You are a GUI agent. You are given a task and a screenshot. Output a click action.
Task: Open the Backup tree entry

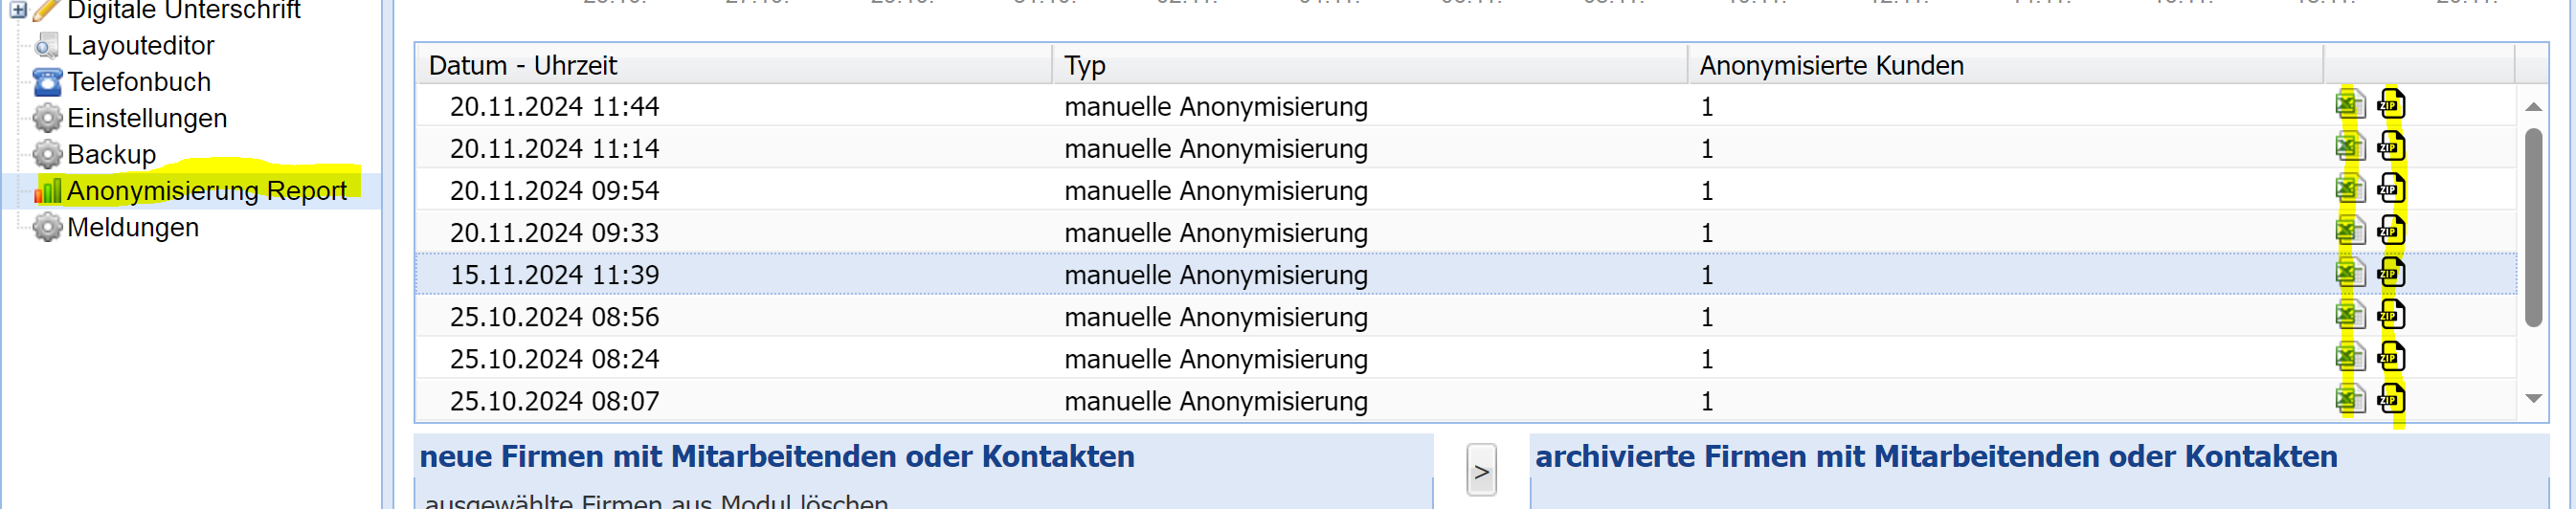click(111, 154)
